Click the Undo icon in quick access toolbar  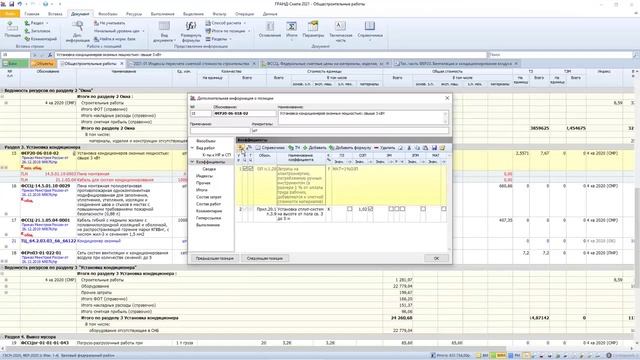coord(19,4)
